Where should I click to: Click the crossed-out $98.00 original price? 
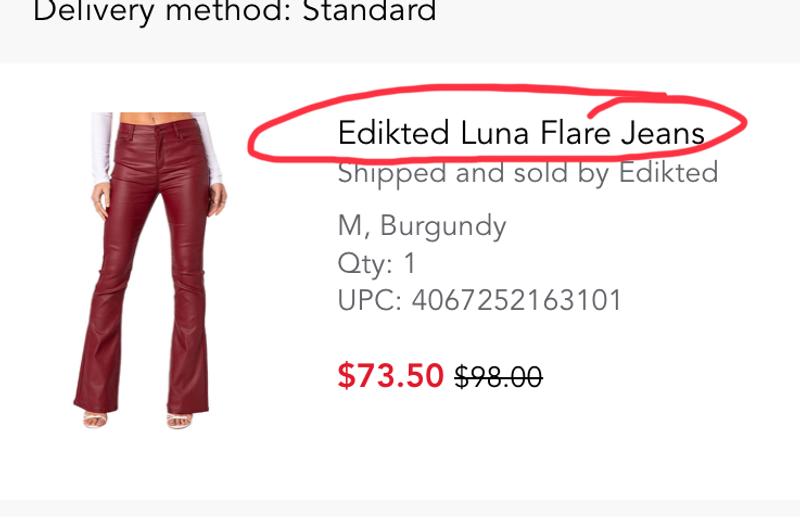coord(498,376)
